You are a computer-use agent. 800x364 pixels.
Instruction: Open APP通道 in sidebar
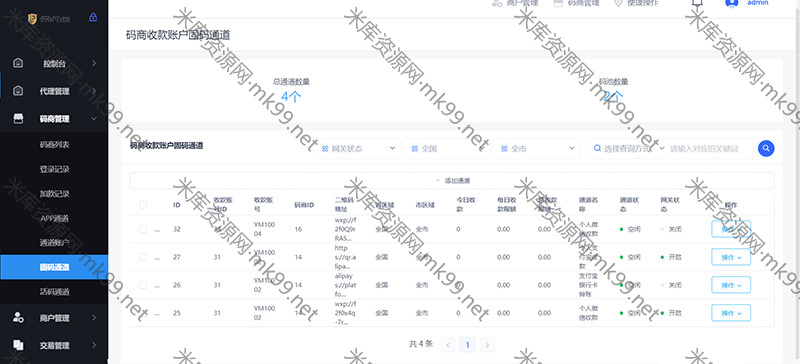click(55, 218)
